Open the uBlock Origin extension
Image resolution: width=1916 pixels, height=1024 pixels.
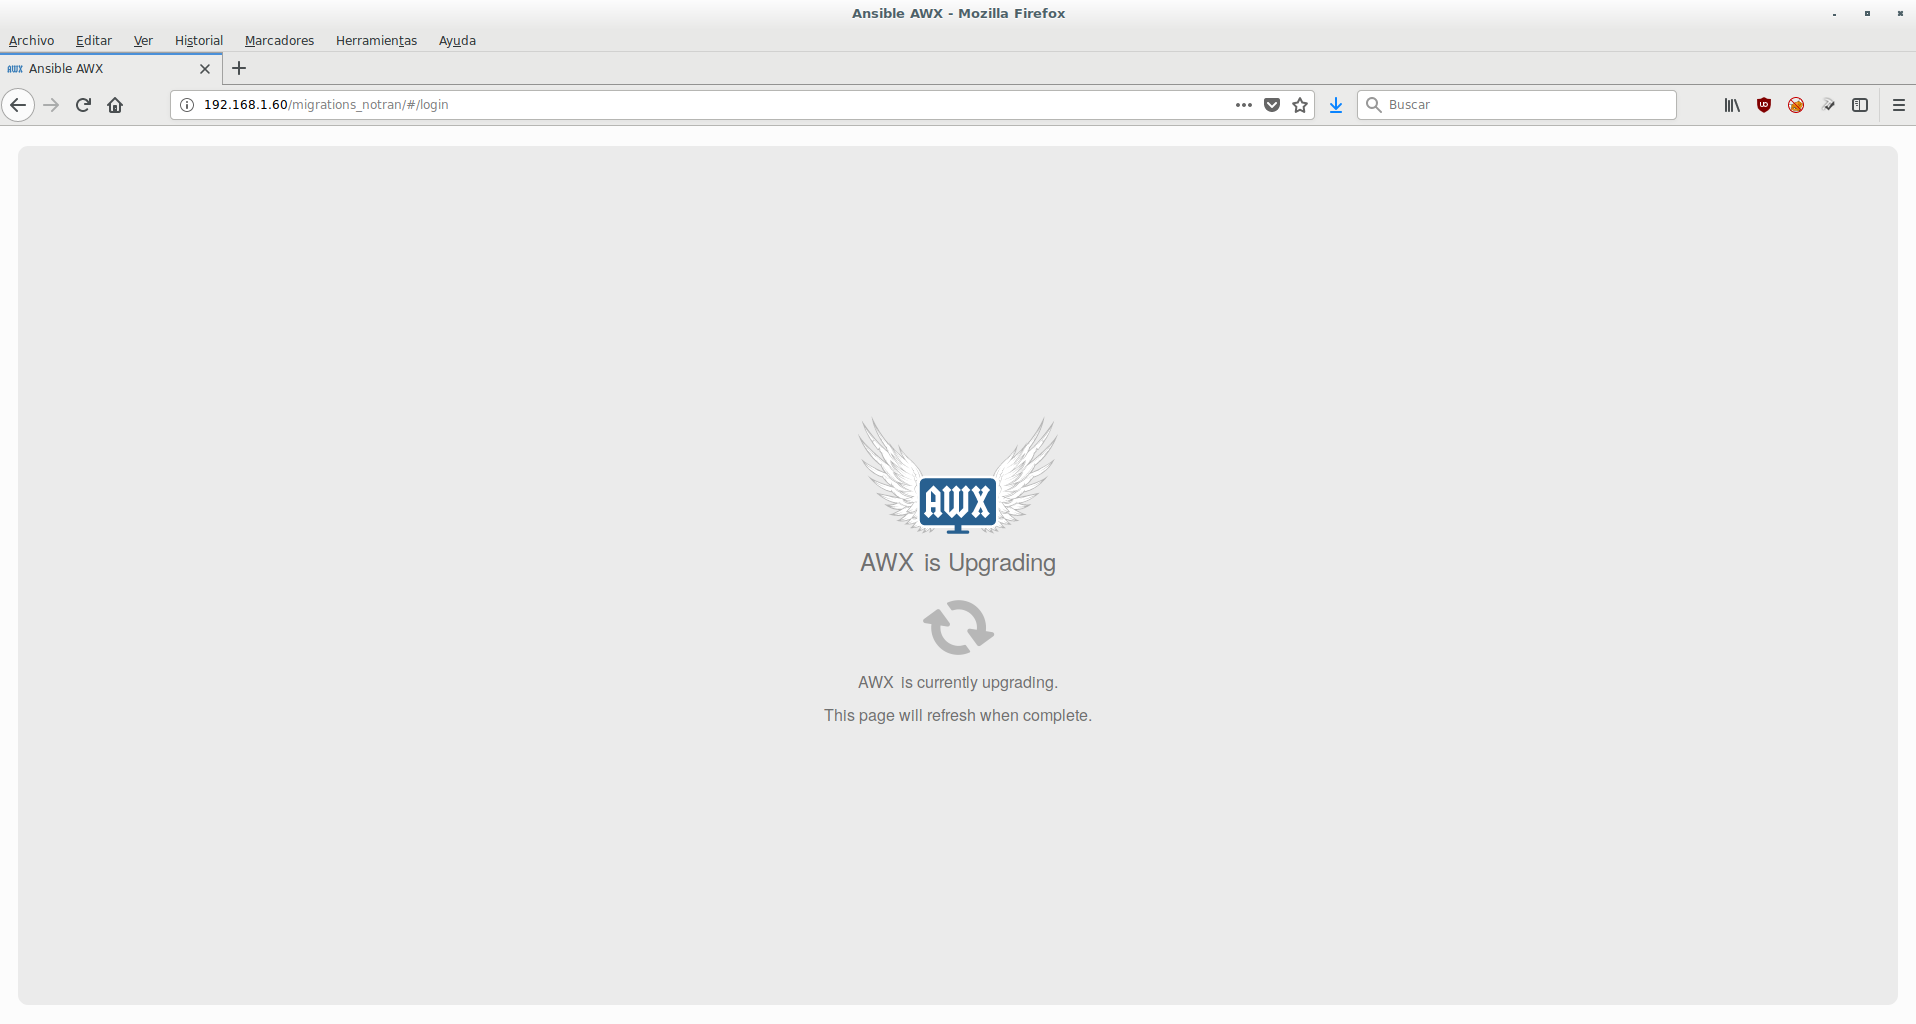[1764, 105]
